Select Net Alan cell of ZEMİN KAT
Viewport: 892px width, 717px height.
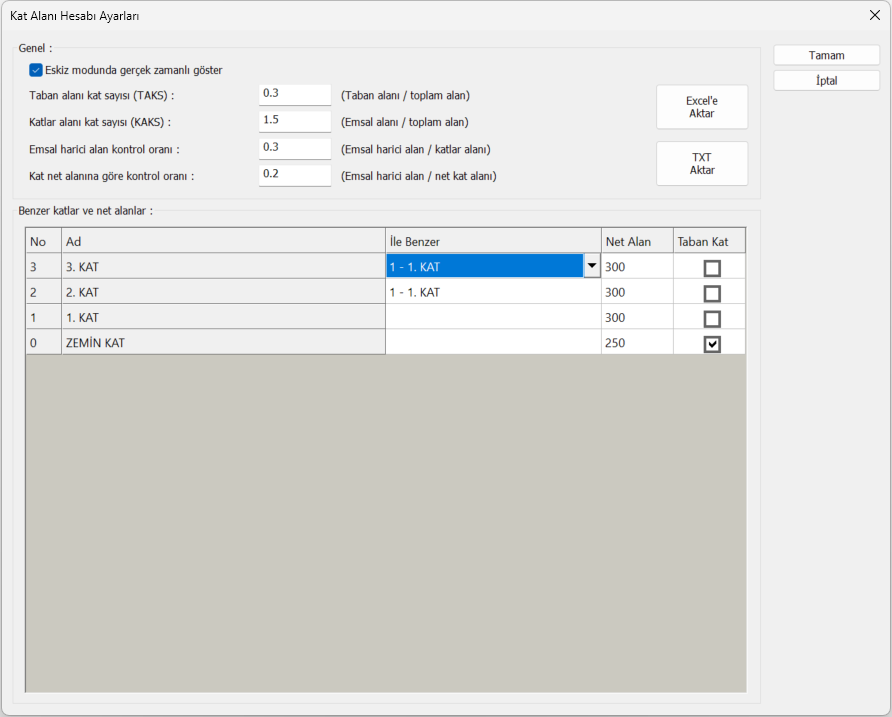[636, 343]
